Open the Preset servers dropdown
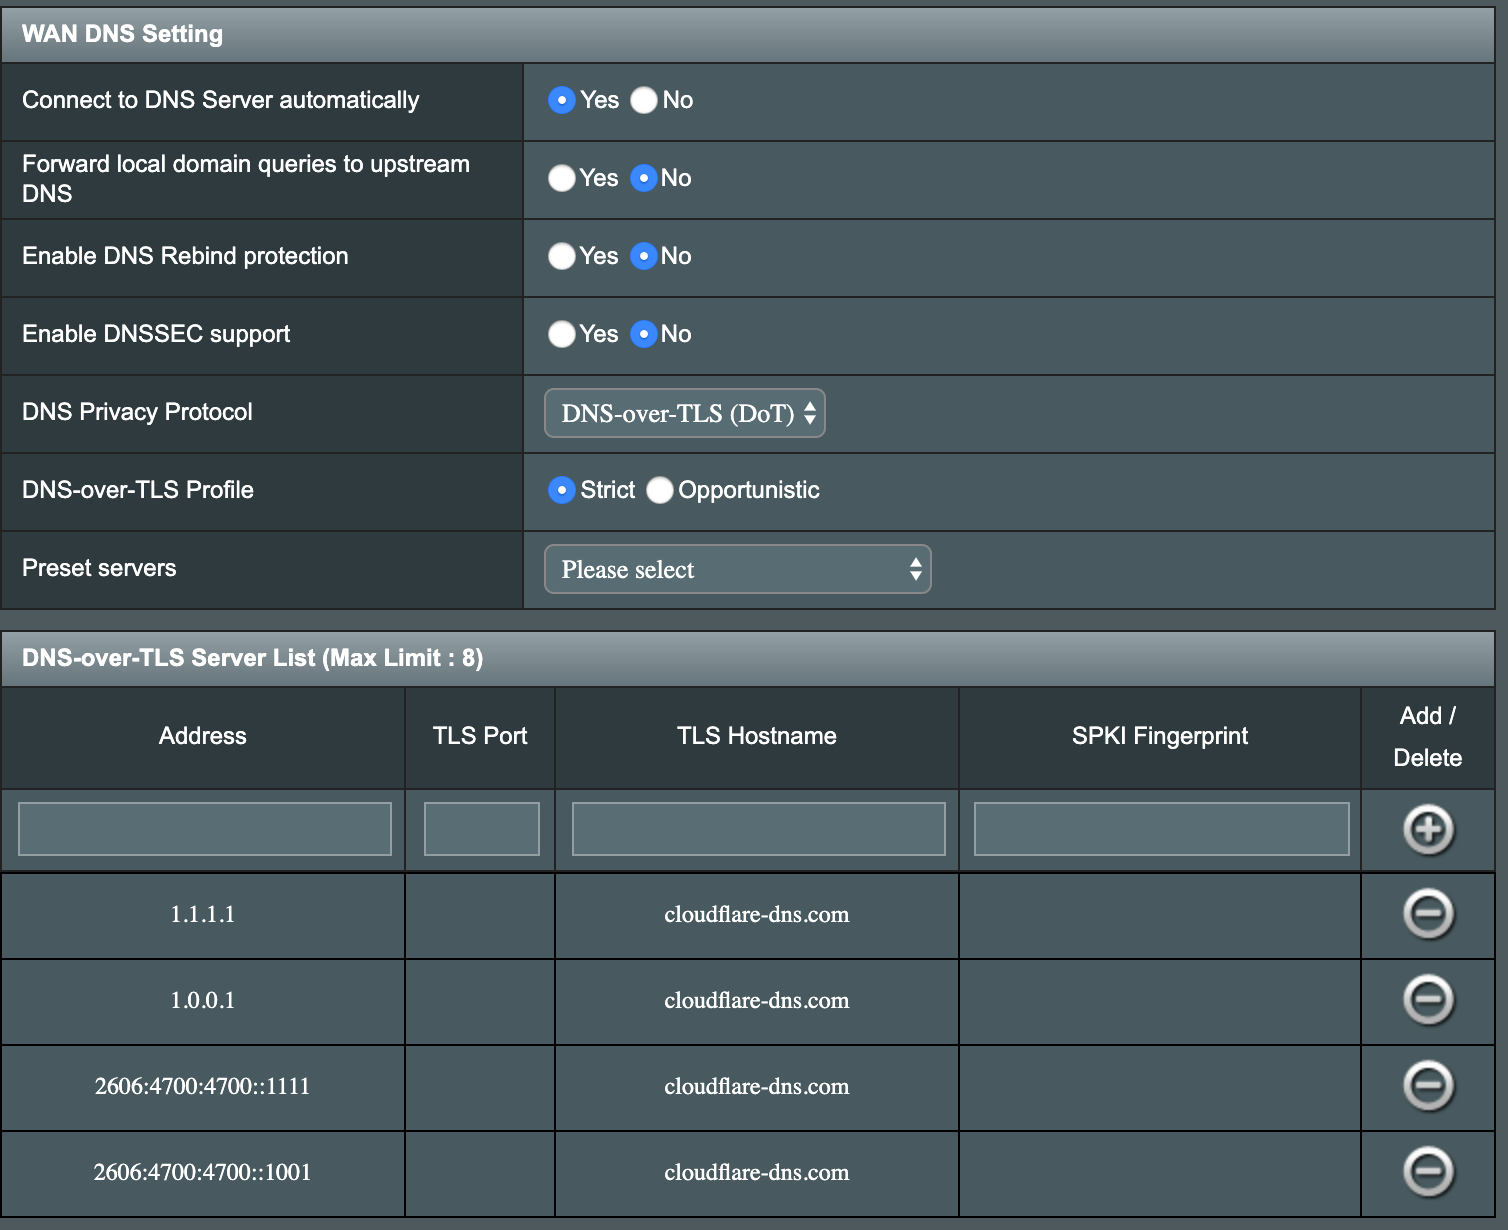1508x1230 pixels. pyautogui.click(x=737, y=569)
